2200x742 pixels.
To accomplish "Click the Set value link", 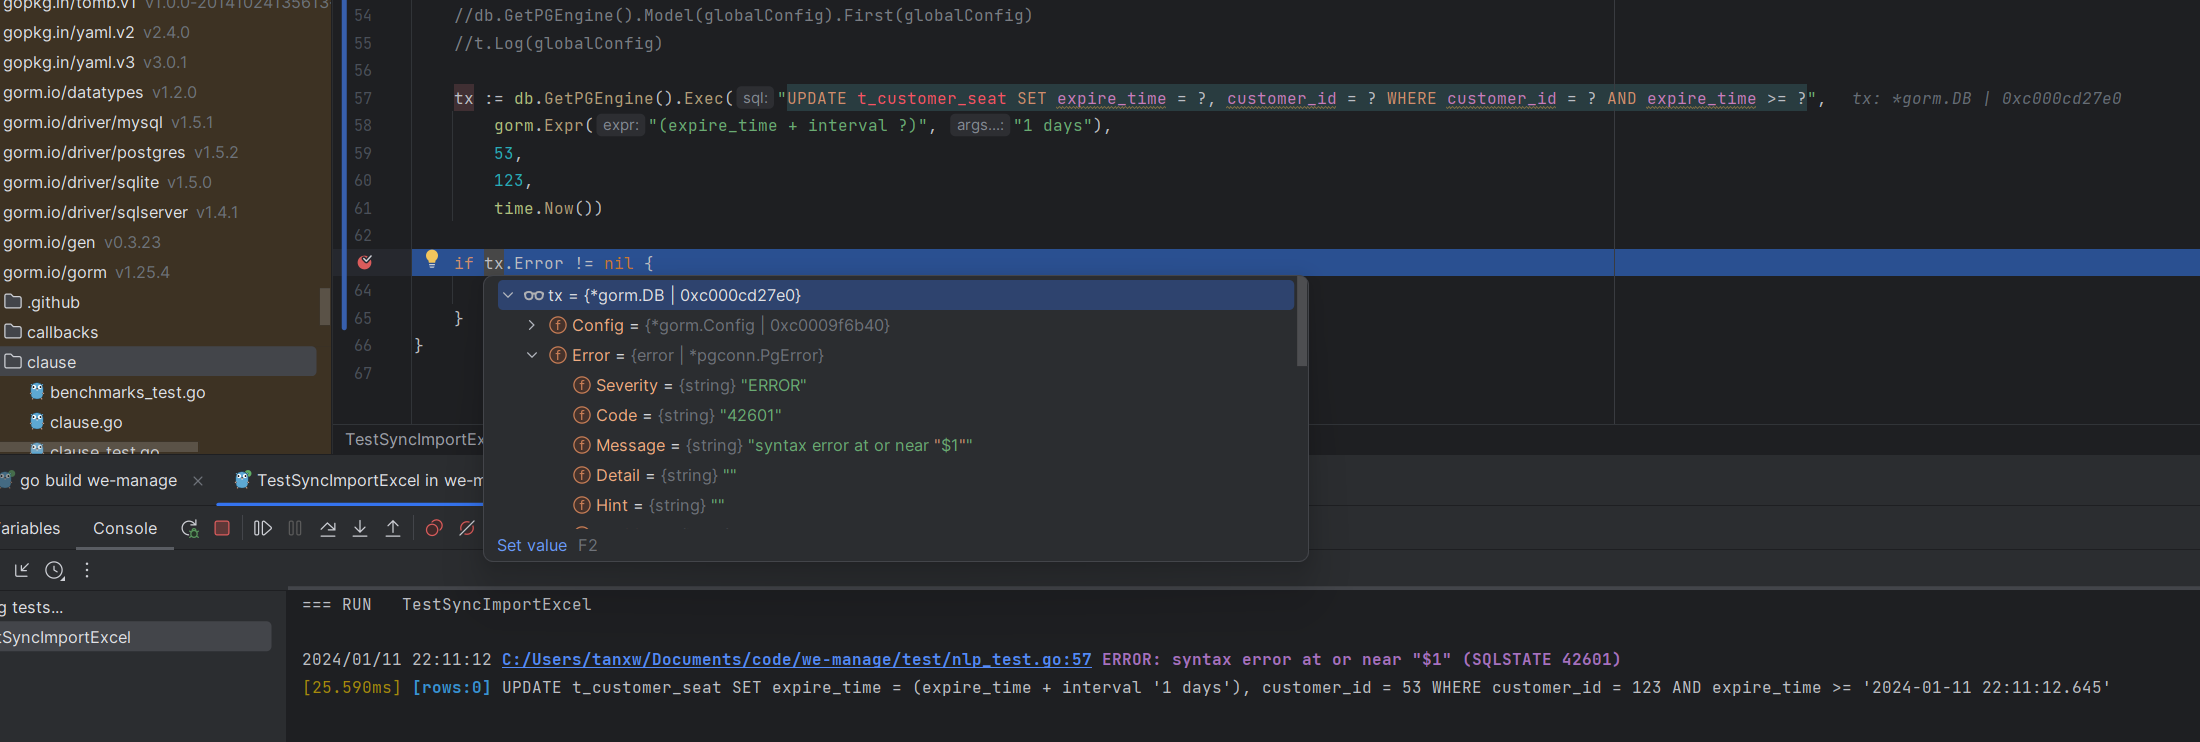I will coord(532,546).
